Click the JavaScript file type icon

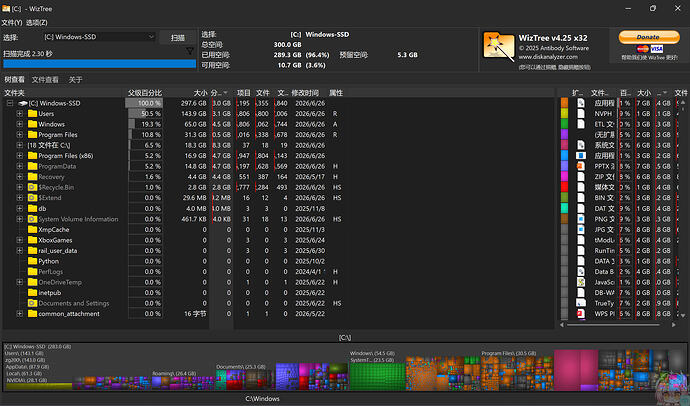[581, 282]
